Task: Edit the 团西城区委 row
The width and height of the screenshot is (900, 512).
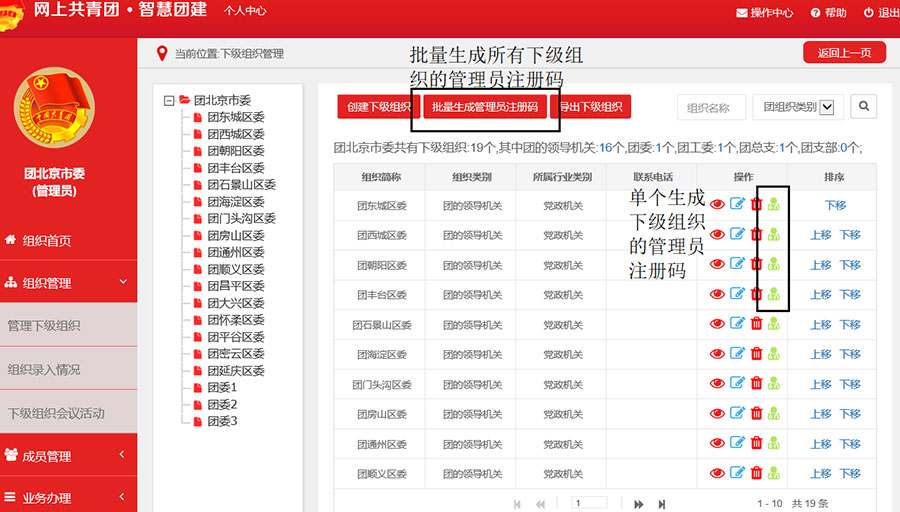Action: point(737,235)
